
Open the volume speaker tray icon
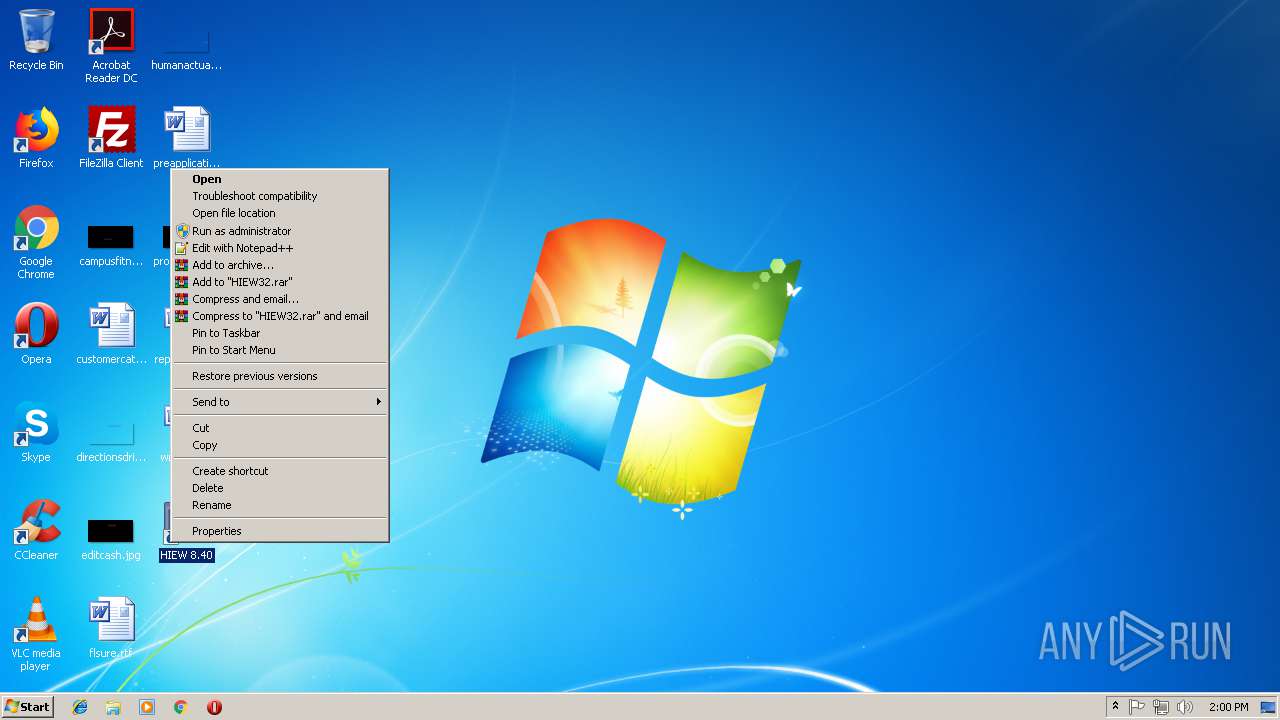click(x=1185, y=707)
